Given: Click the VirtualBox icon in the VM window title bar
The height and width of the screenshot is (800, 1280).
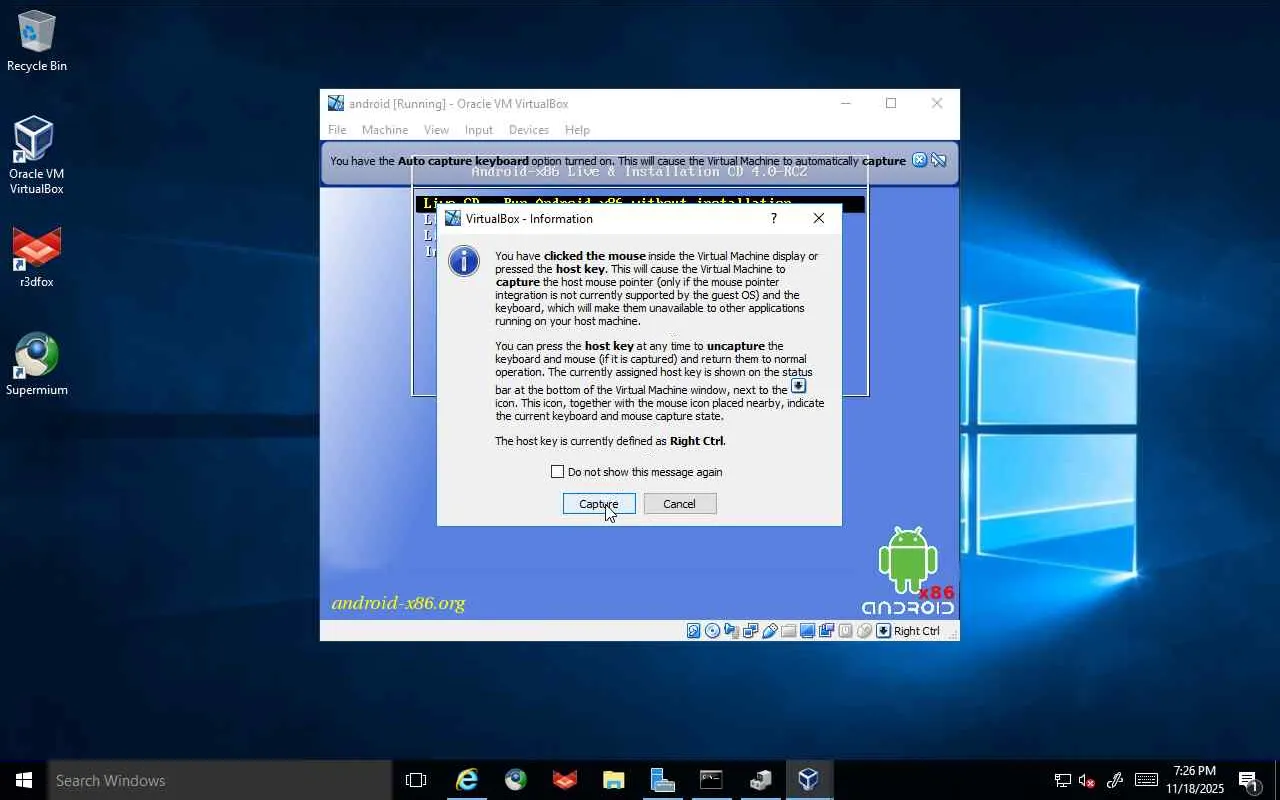Looking at the screenshot, I should pos(336,103).
